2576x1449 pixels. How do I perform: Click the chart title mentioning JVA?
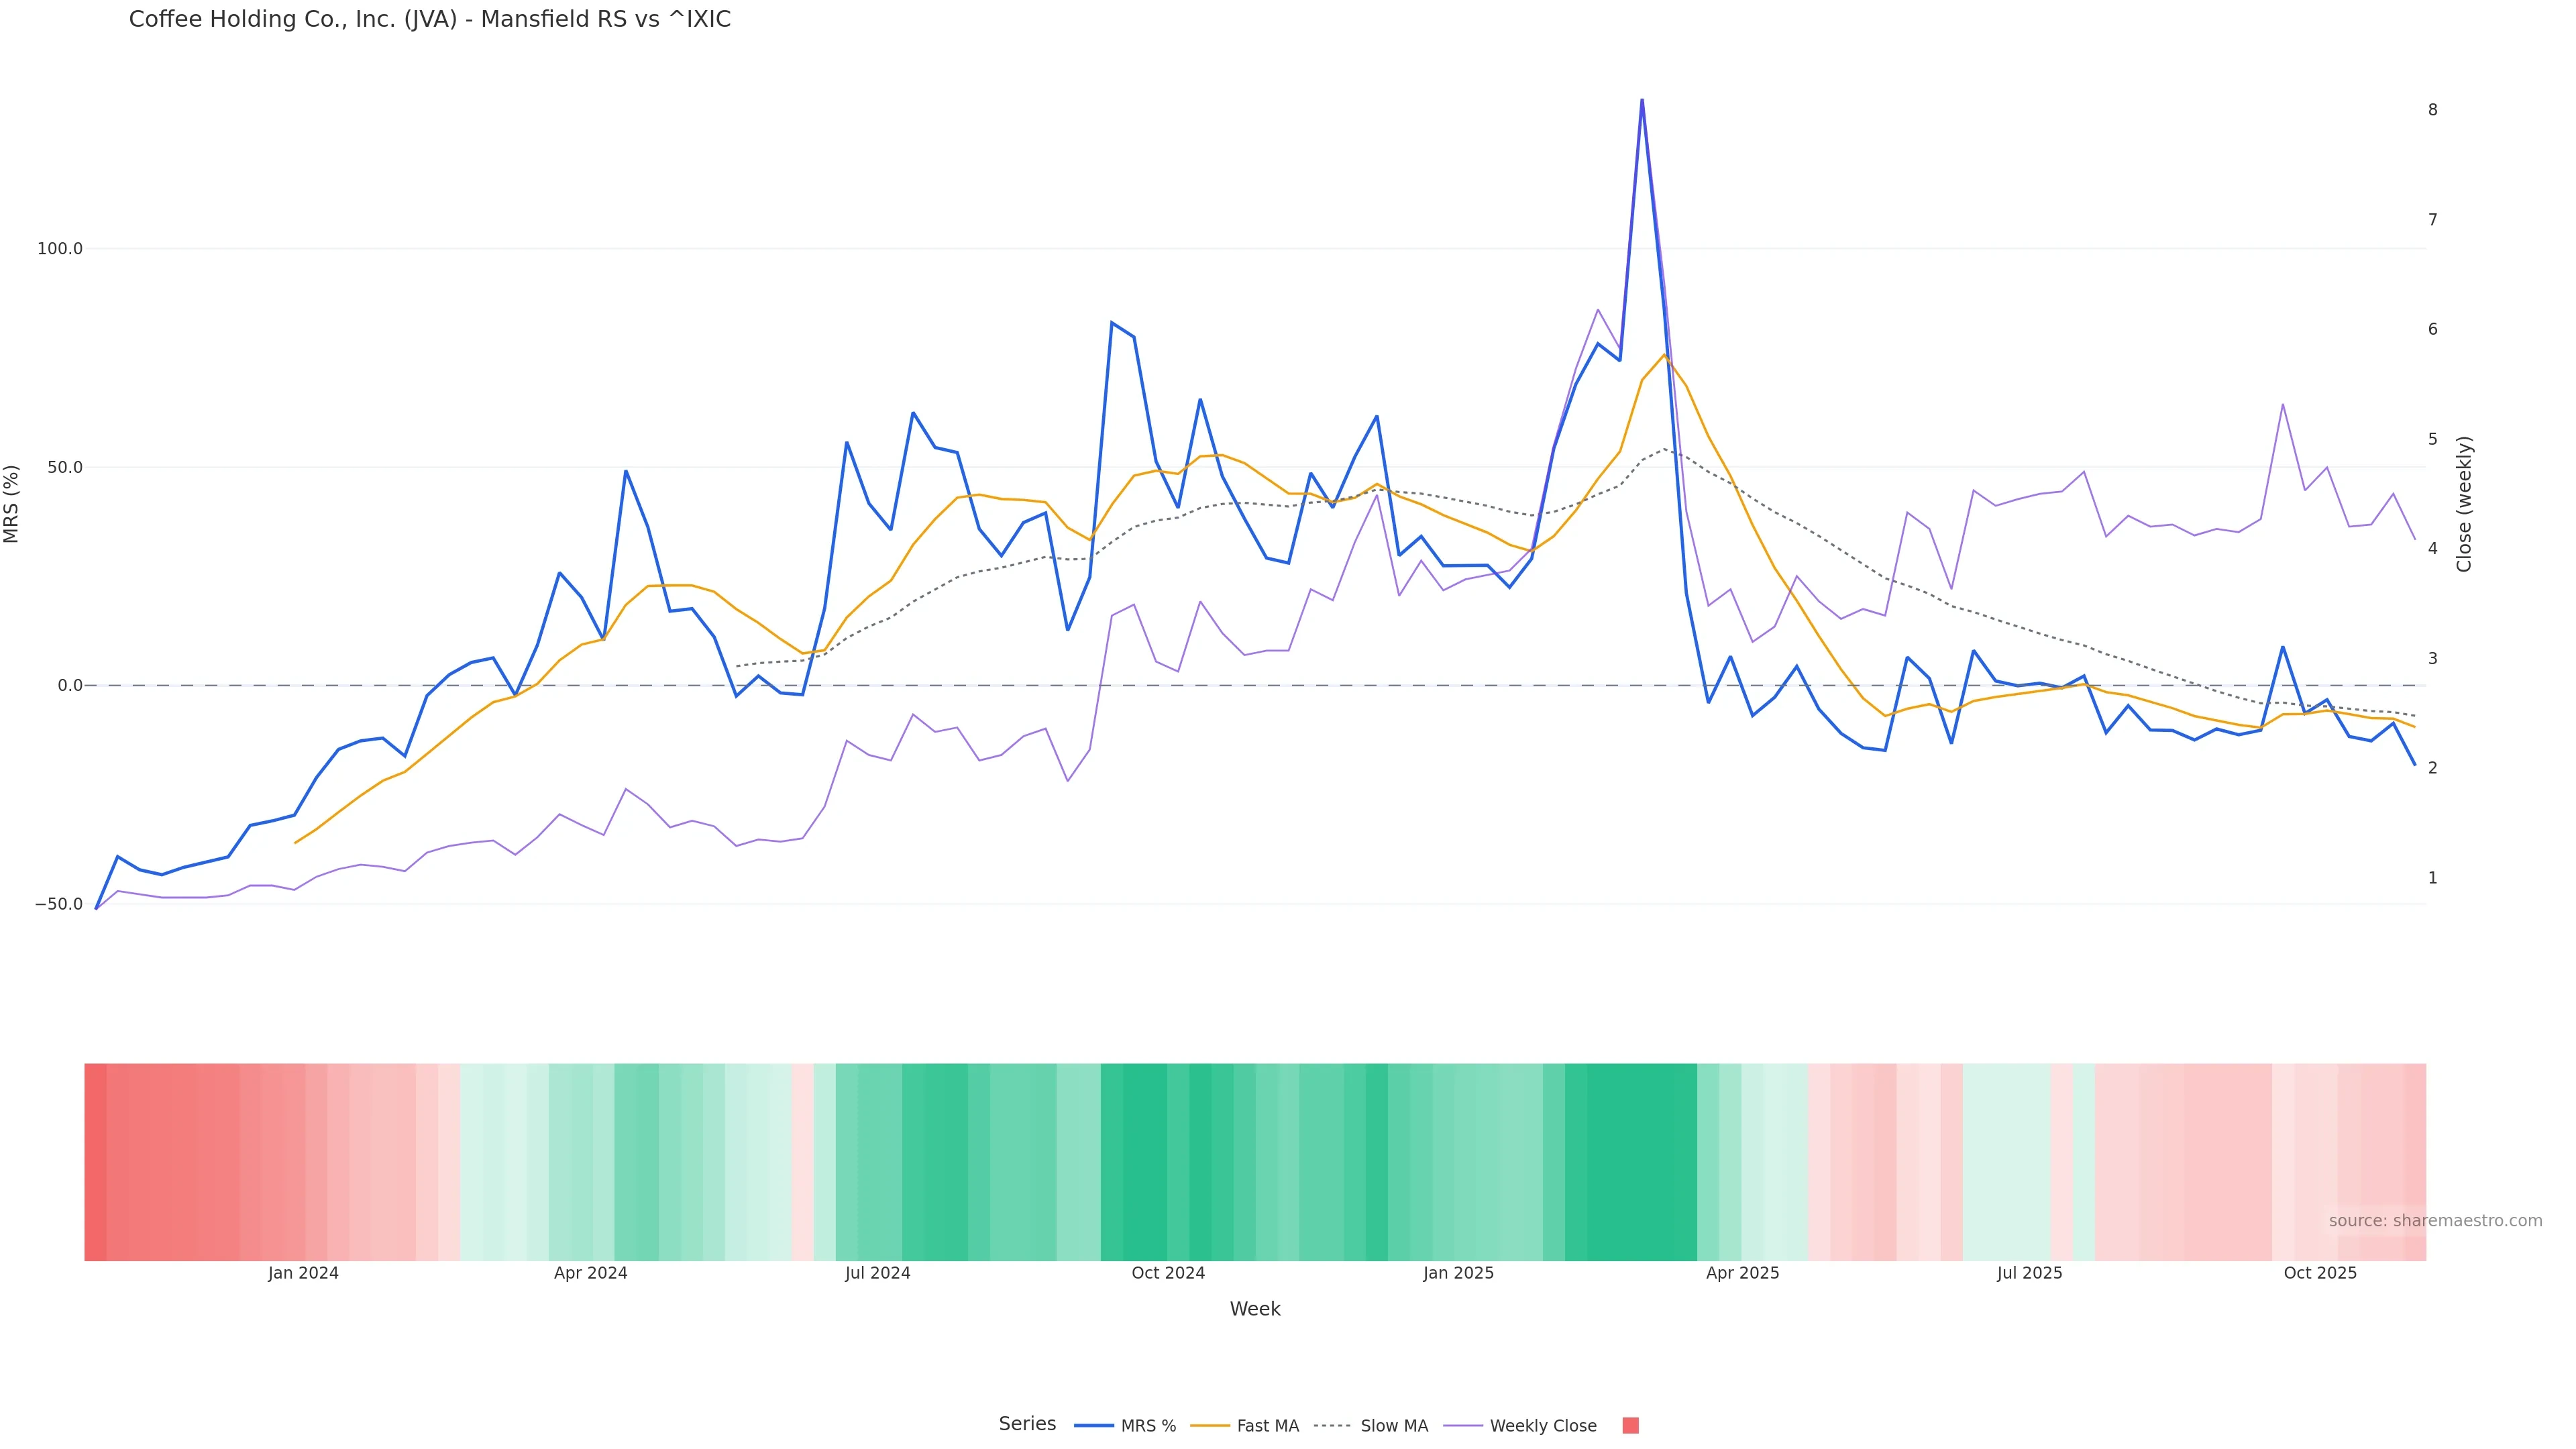430,20
